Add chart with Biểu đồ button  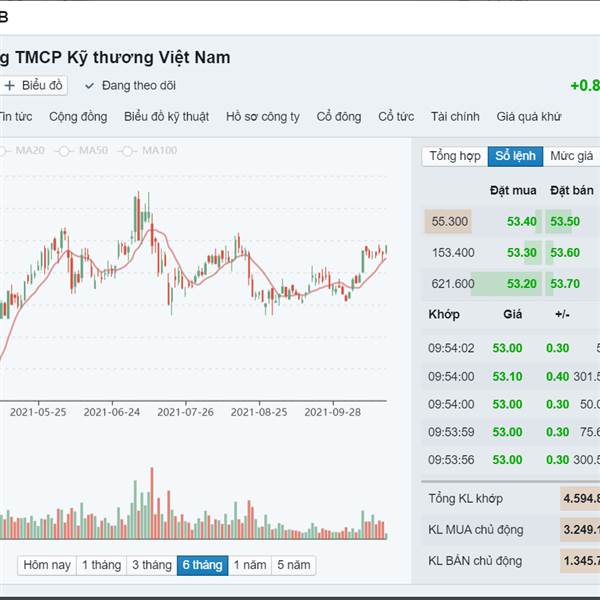[34, 85]
